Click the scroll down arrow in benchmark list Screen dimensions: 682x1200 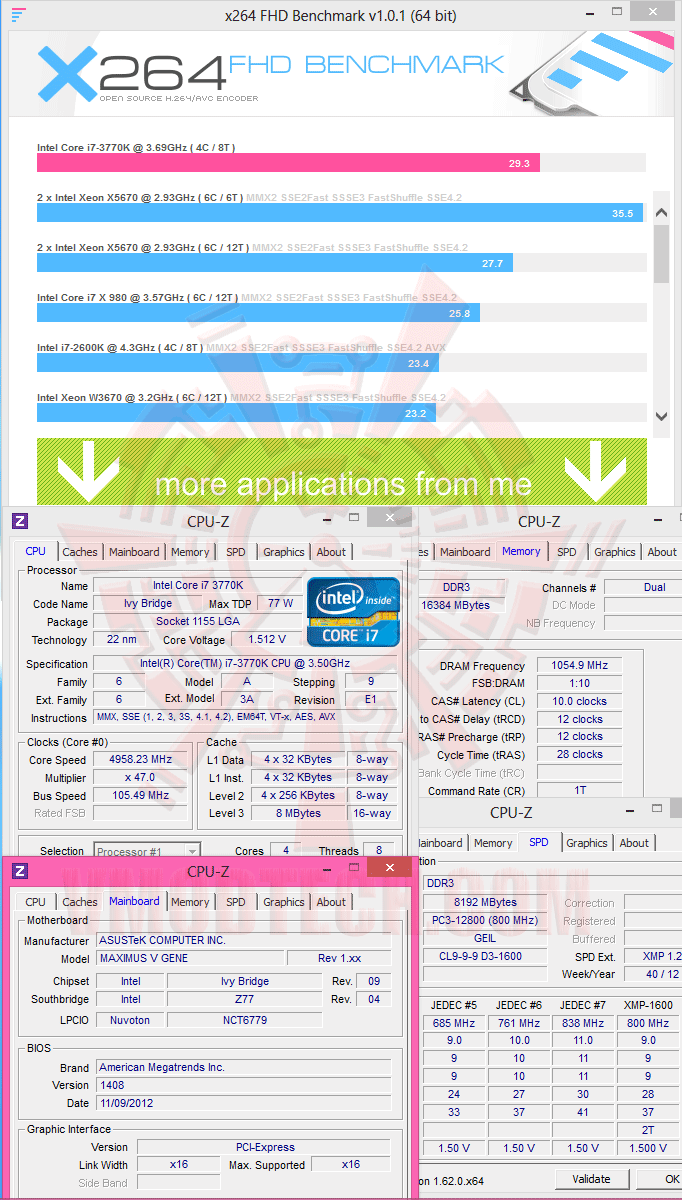point(662,416)
